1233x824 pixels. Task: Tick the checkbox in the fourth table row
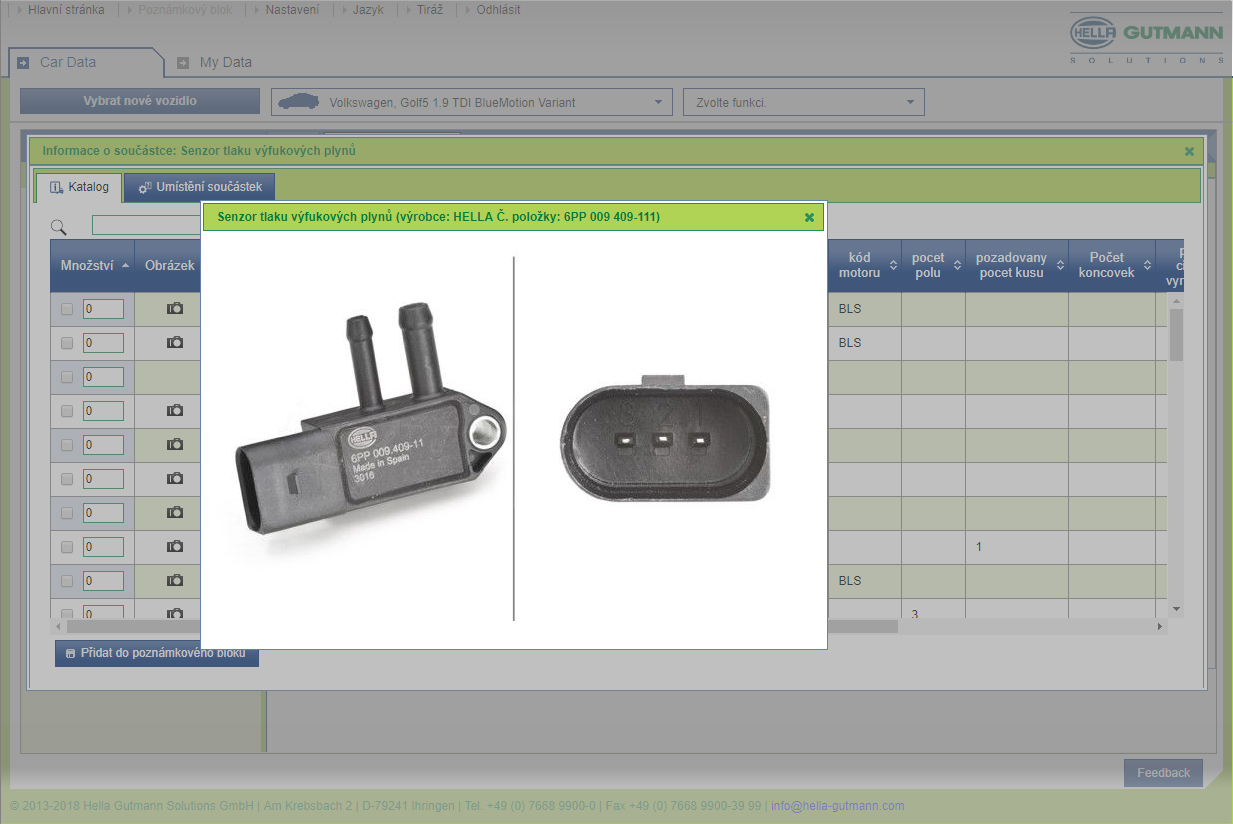click(x=67, y=412)
